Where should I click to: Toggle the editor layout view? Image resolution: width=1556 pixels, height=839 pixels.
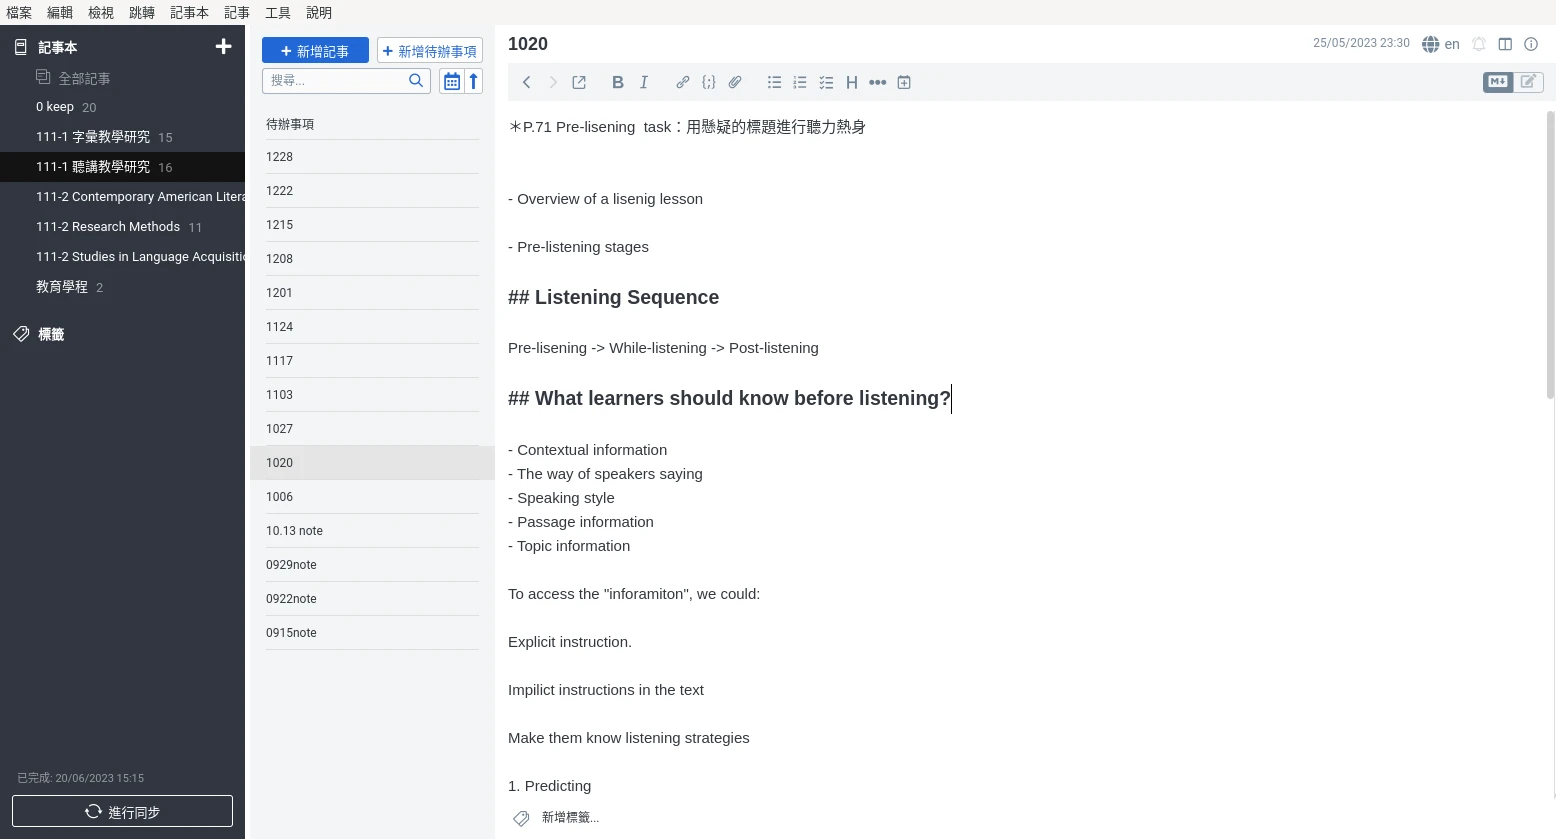click(1505, 44)
